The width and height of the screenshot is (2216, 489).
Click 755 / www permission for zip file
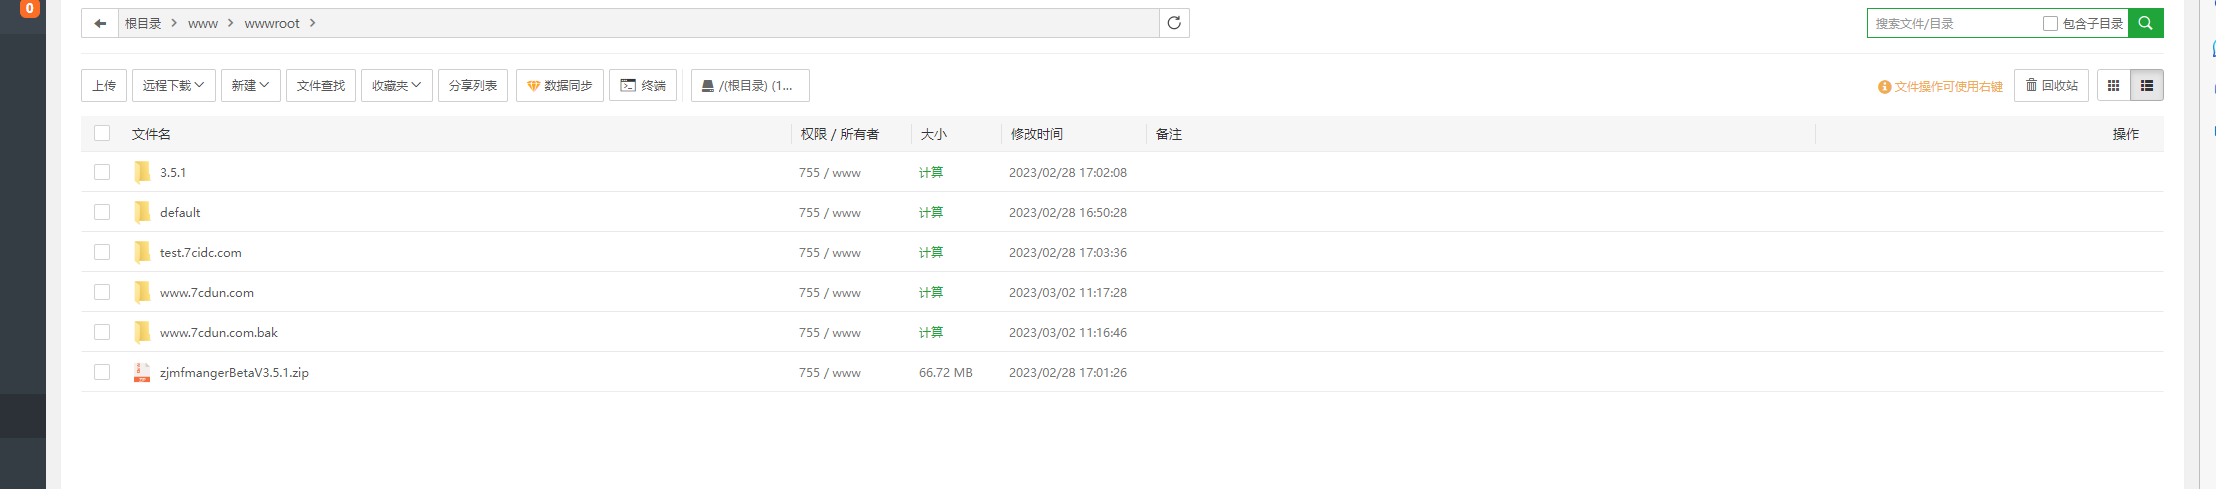click(x=830, y=373)
